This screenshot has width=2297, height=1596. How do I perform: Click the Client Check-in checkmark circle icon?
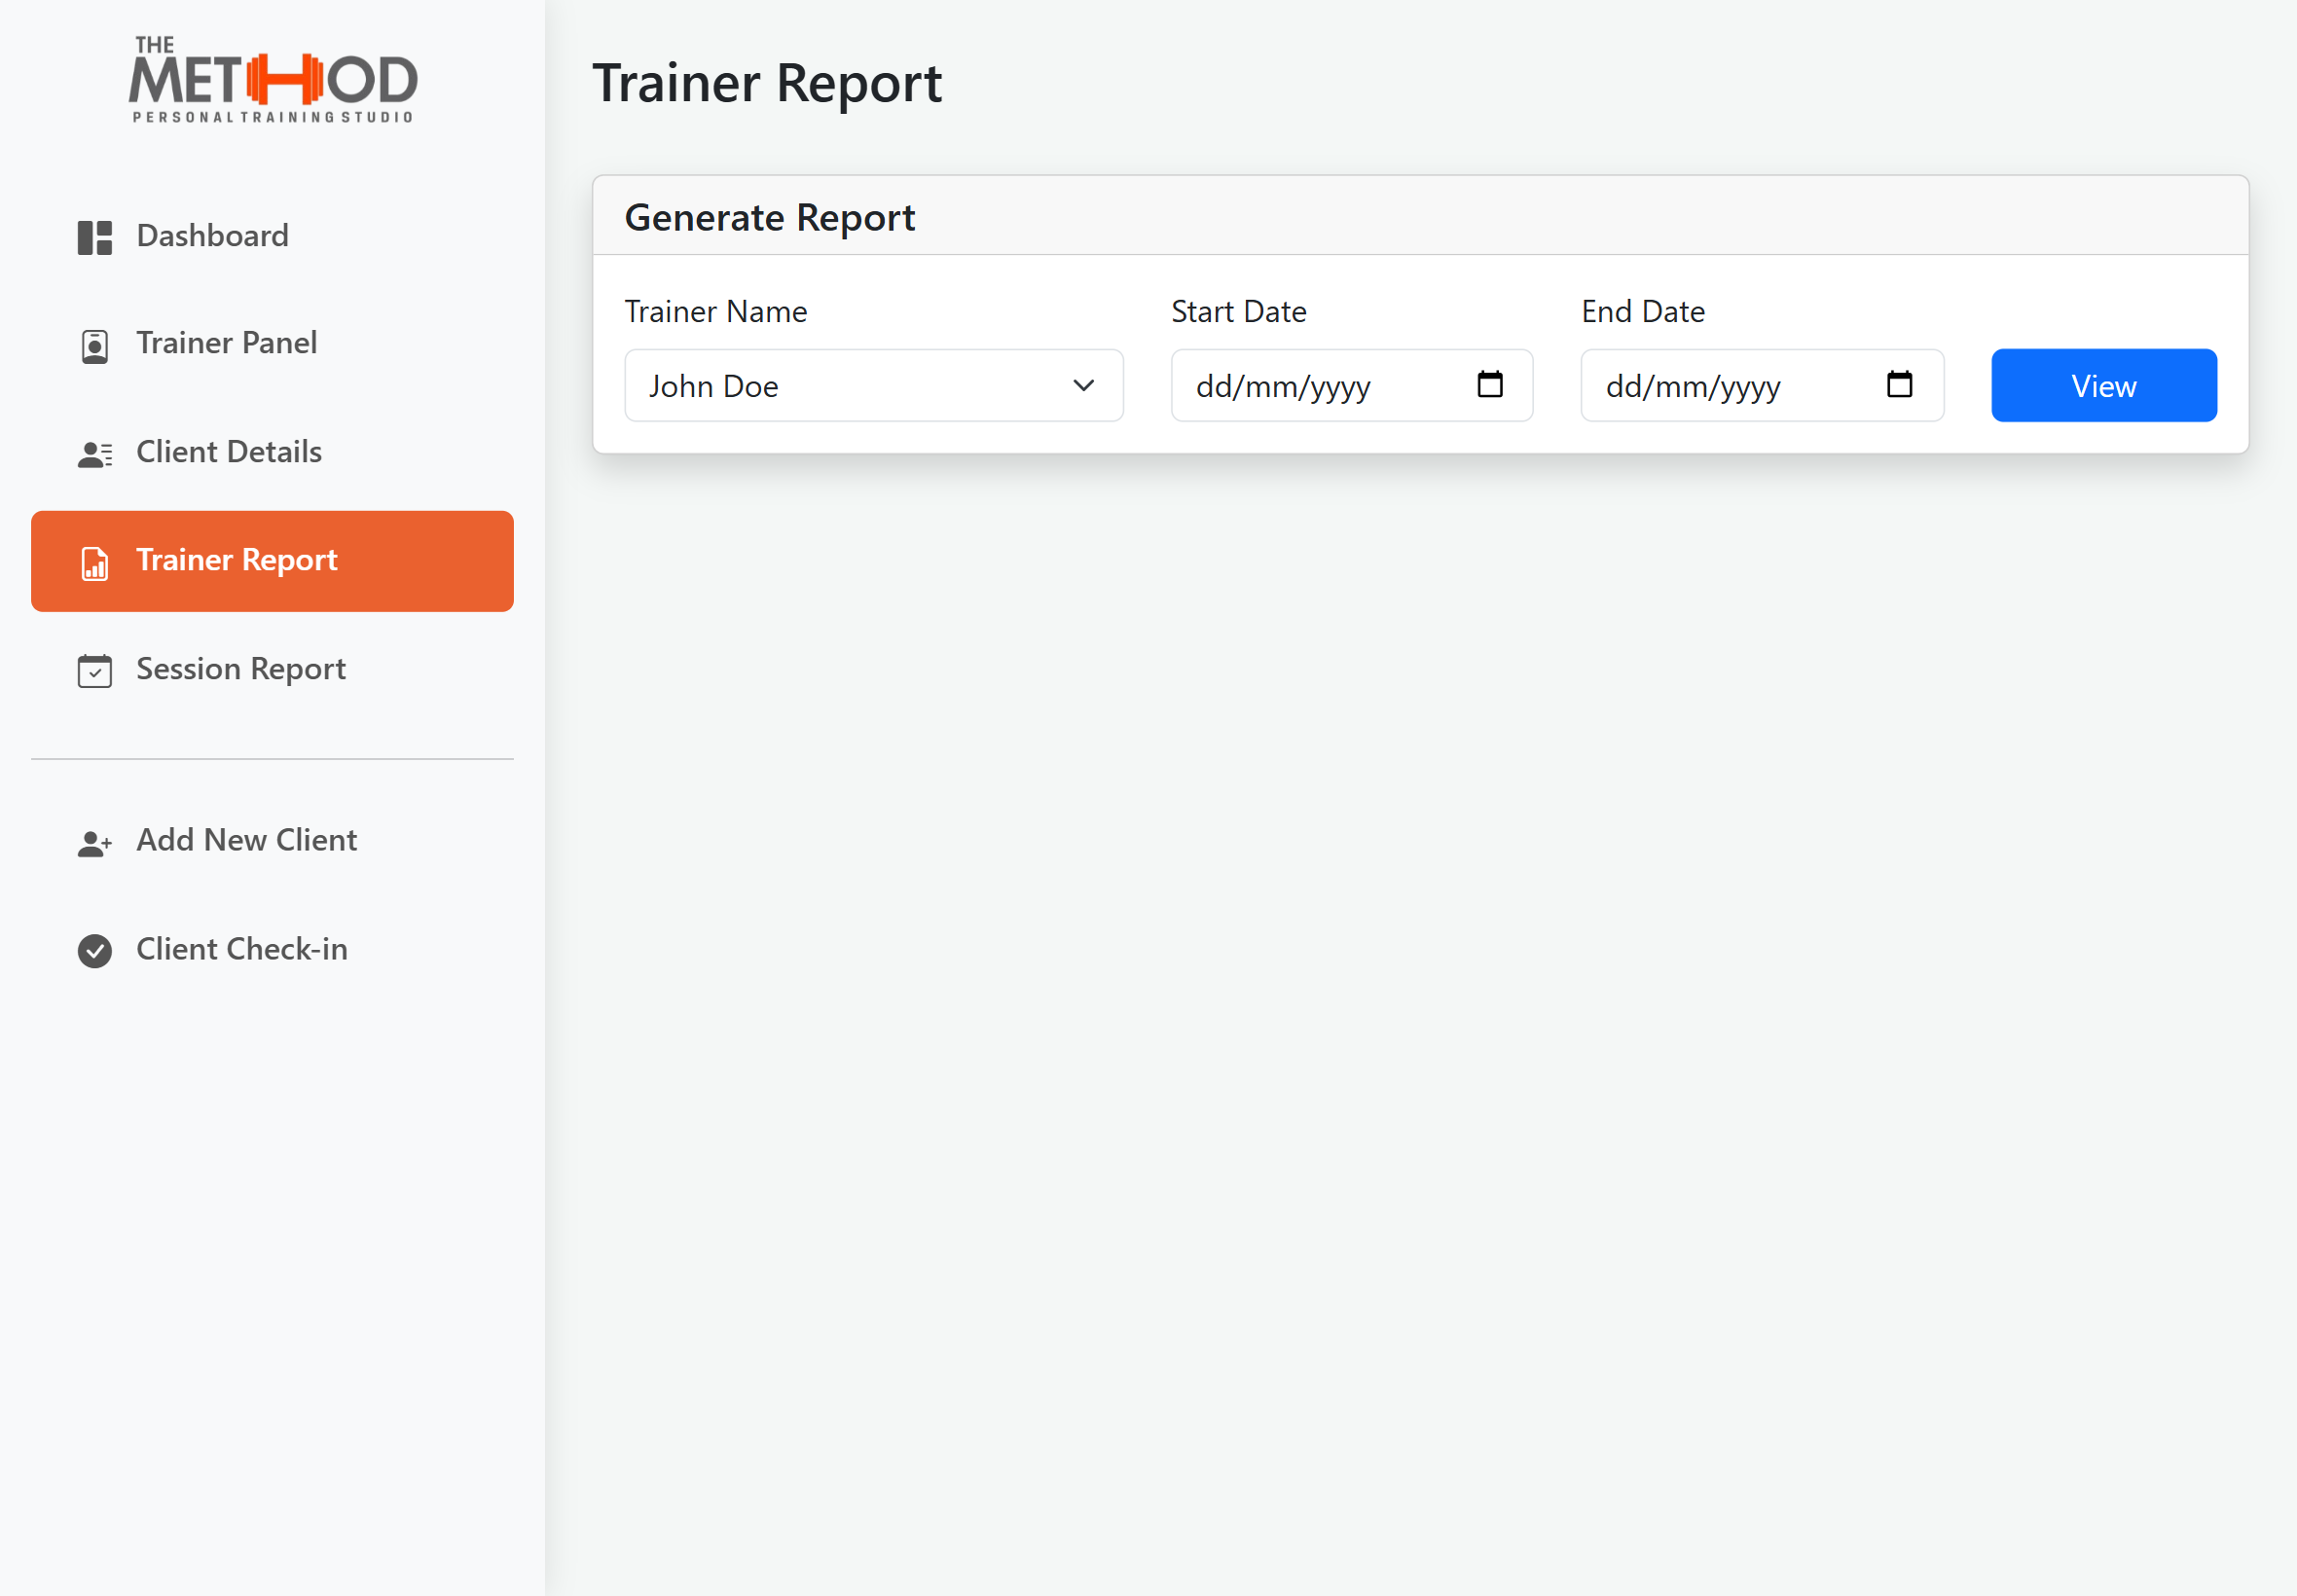click(95, 951)
